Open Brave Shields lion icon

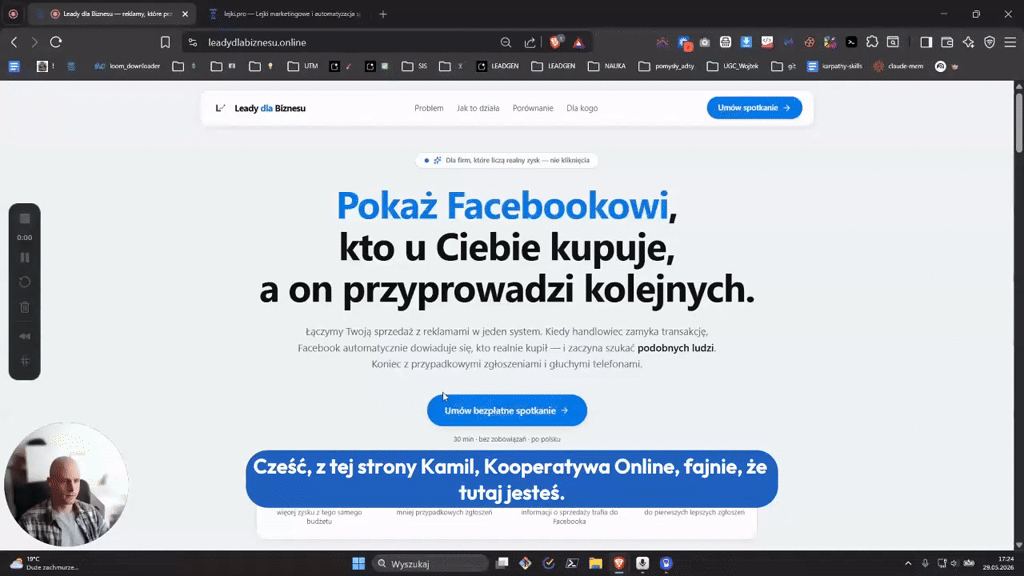click(555, 42)
